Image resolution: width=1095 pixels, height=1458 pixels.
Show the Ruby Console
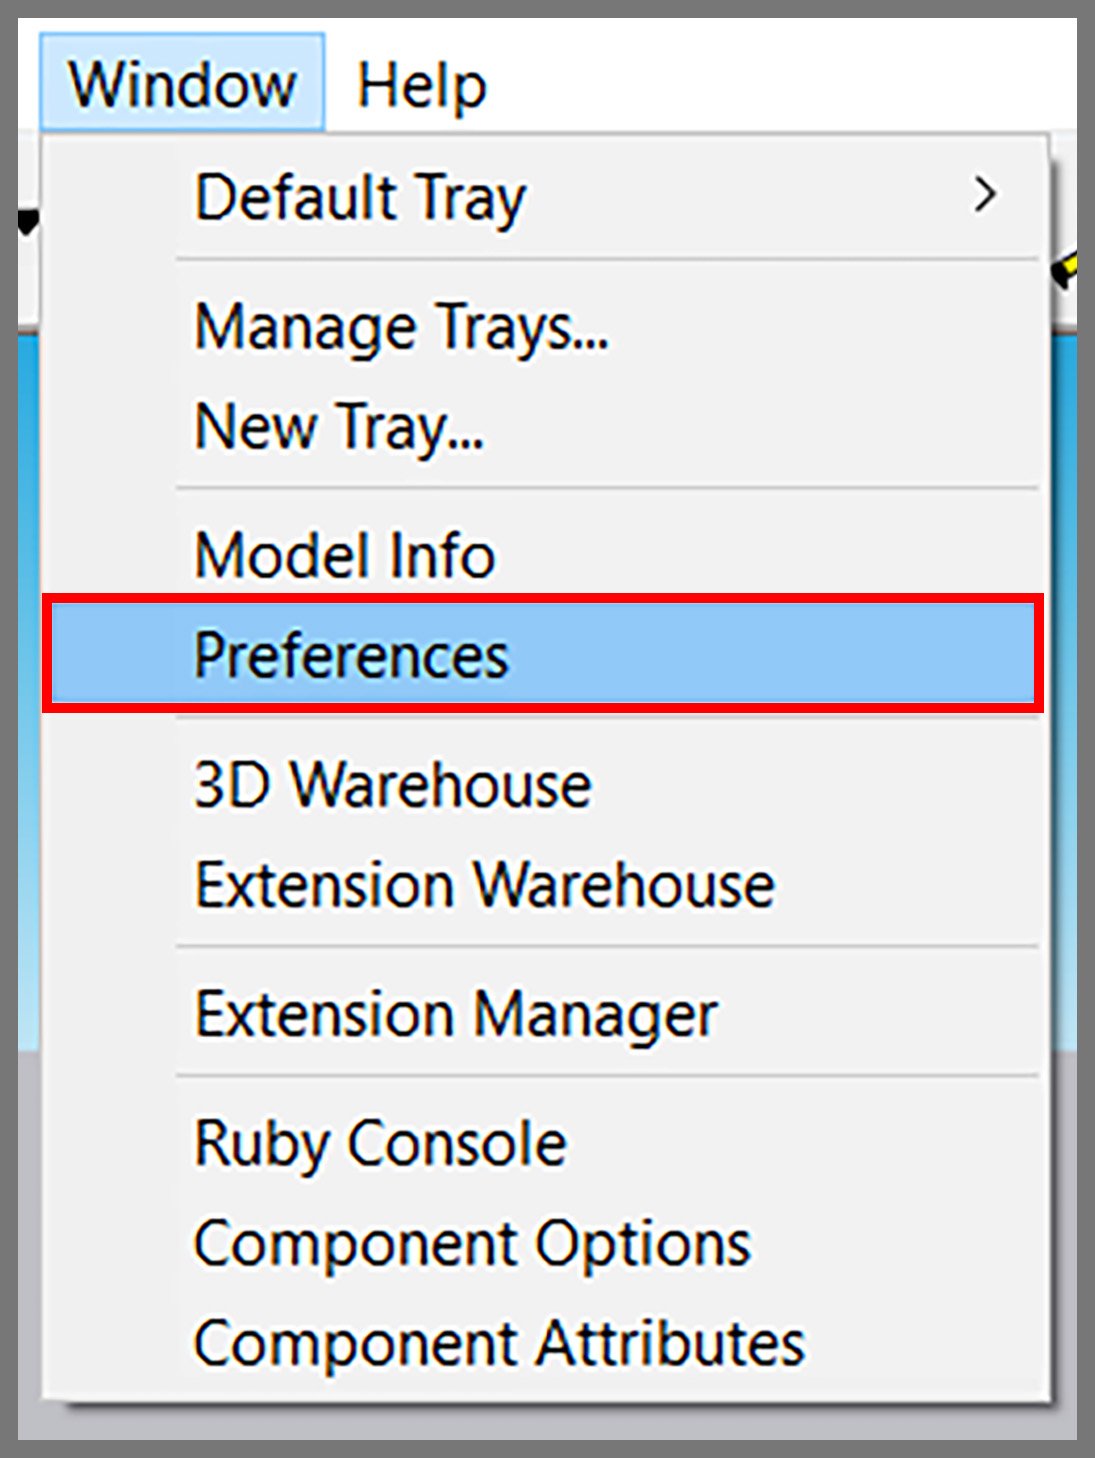tap(543, 1142)
